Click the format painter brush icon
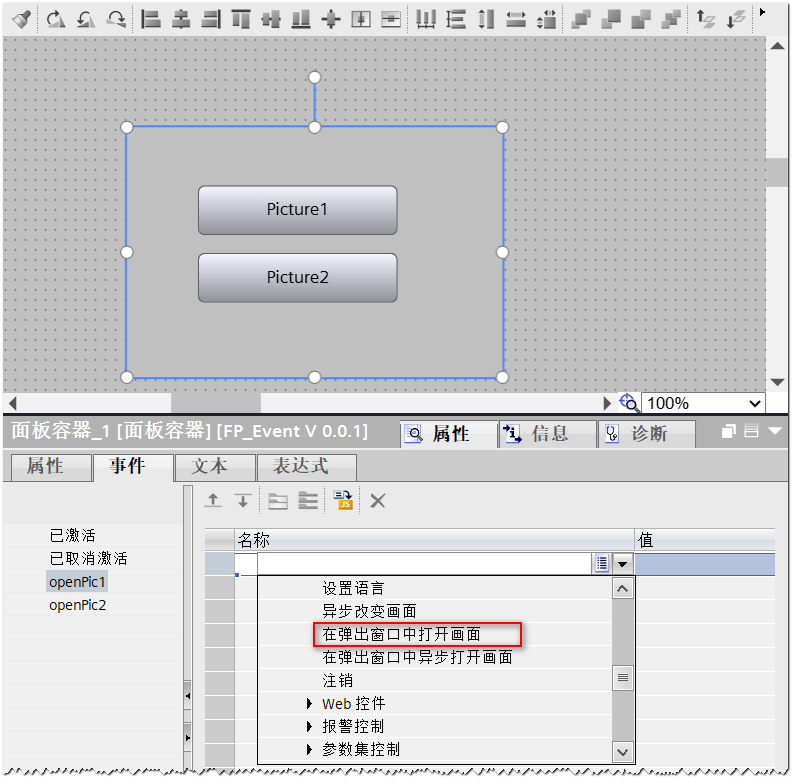Screen dimensions: 792x784 coord(21,18)
